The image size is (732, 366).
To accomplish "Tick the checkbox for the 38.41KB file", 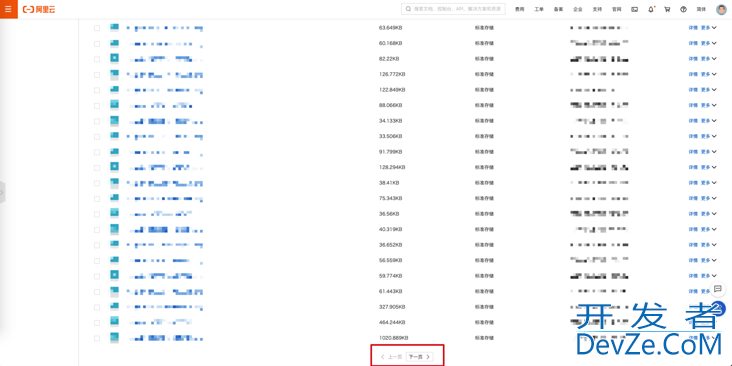I will click(97, 183).
